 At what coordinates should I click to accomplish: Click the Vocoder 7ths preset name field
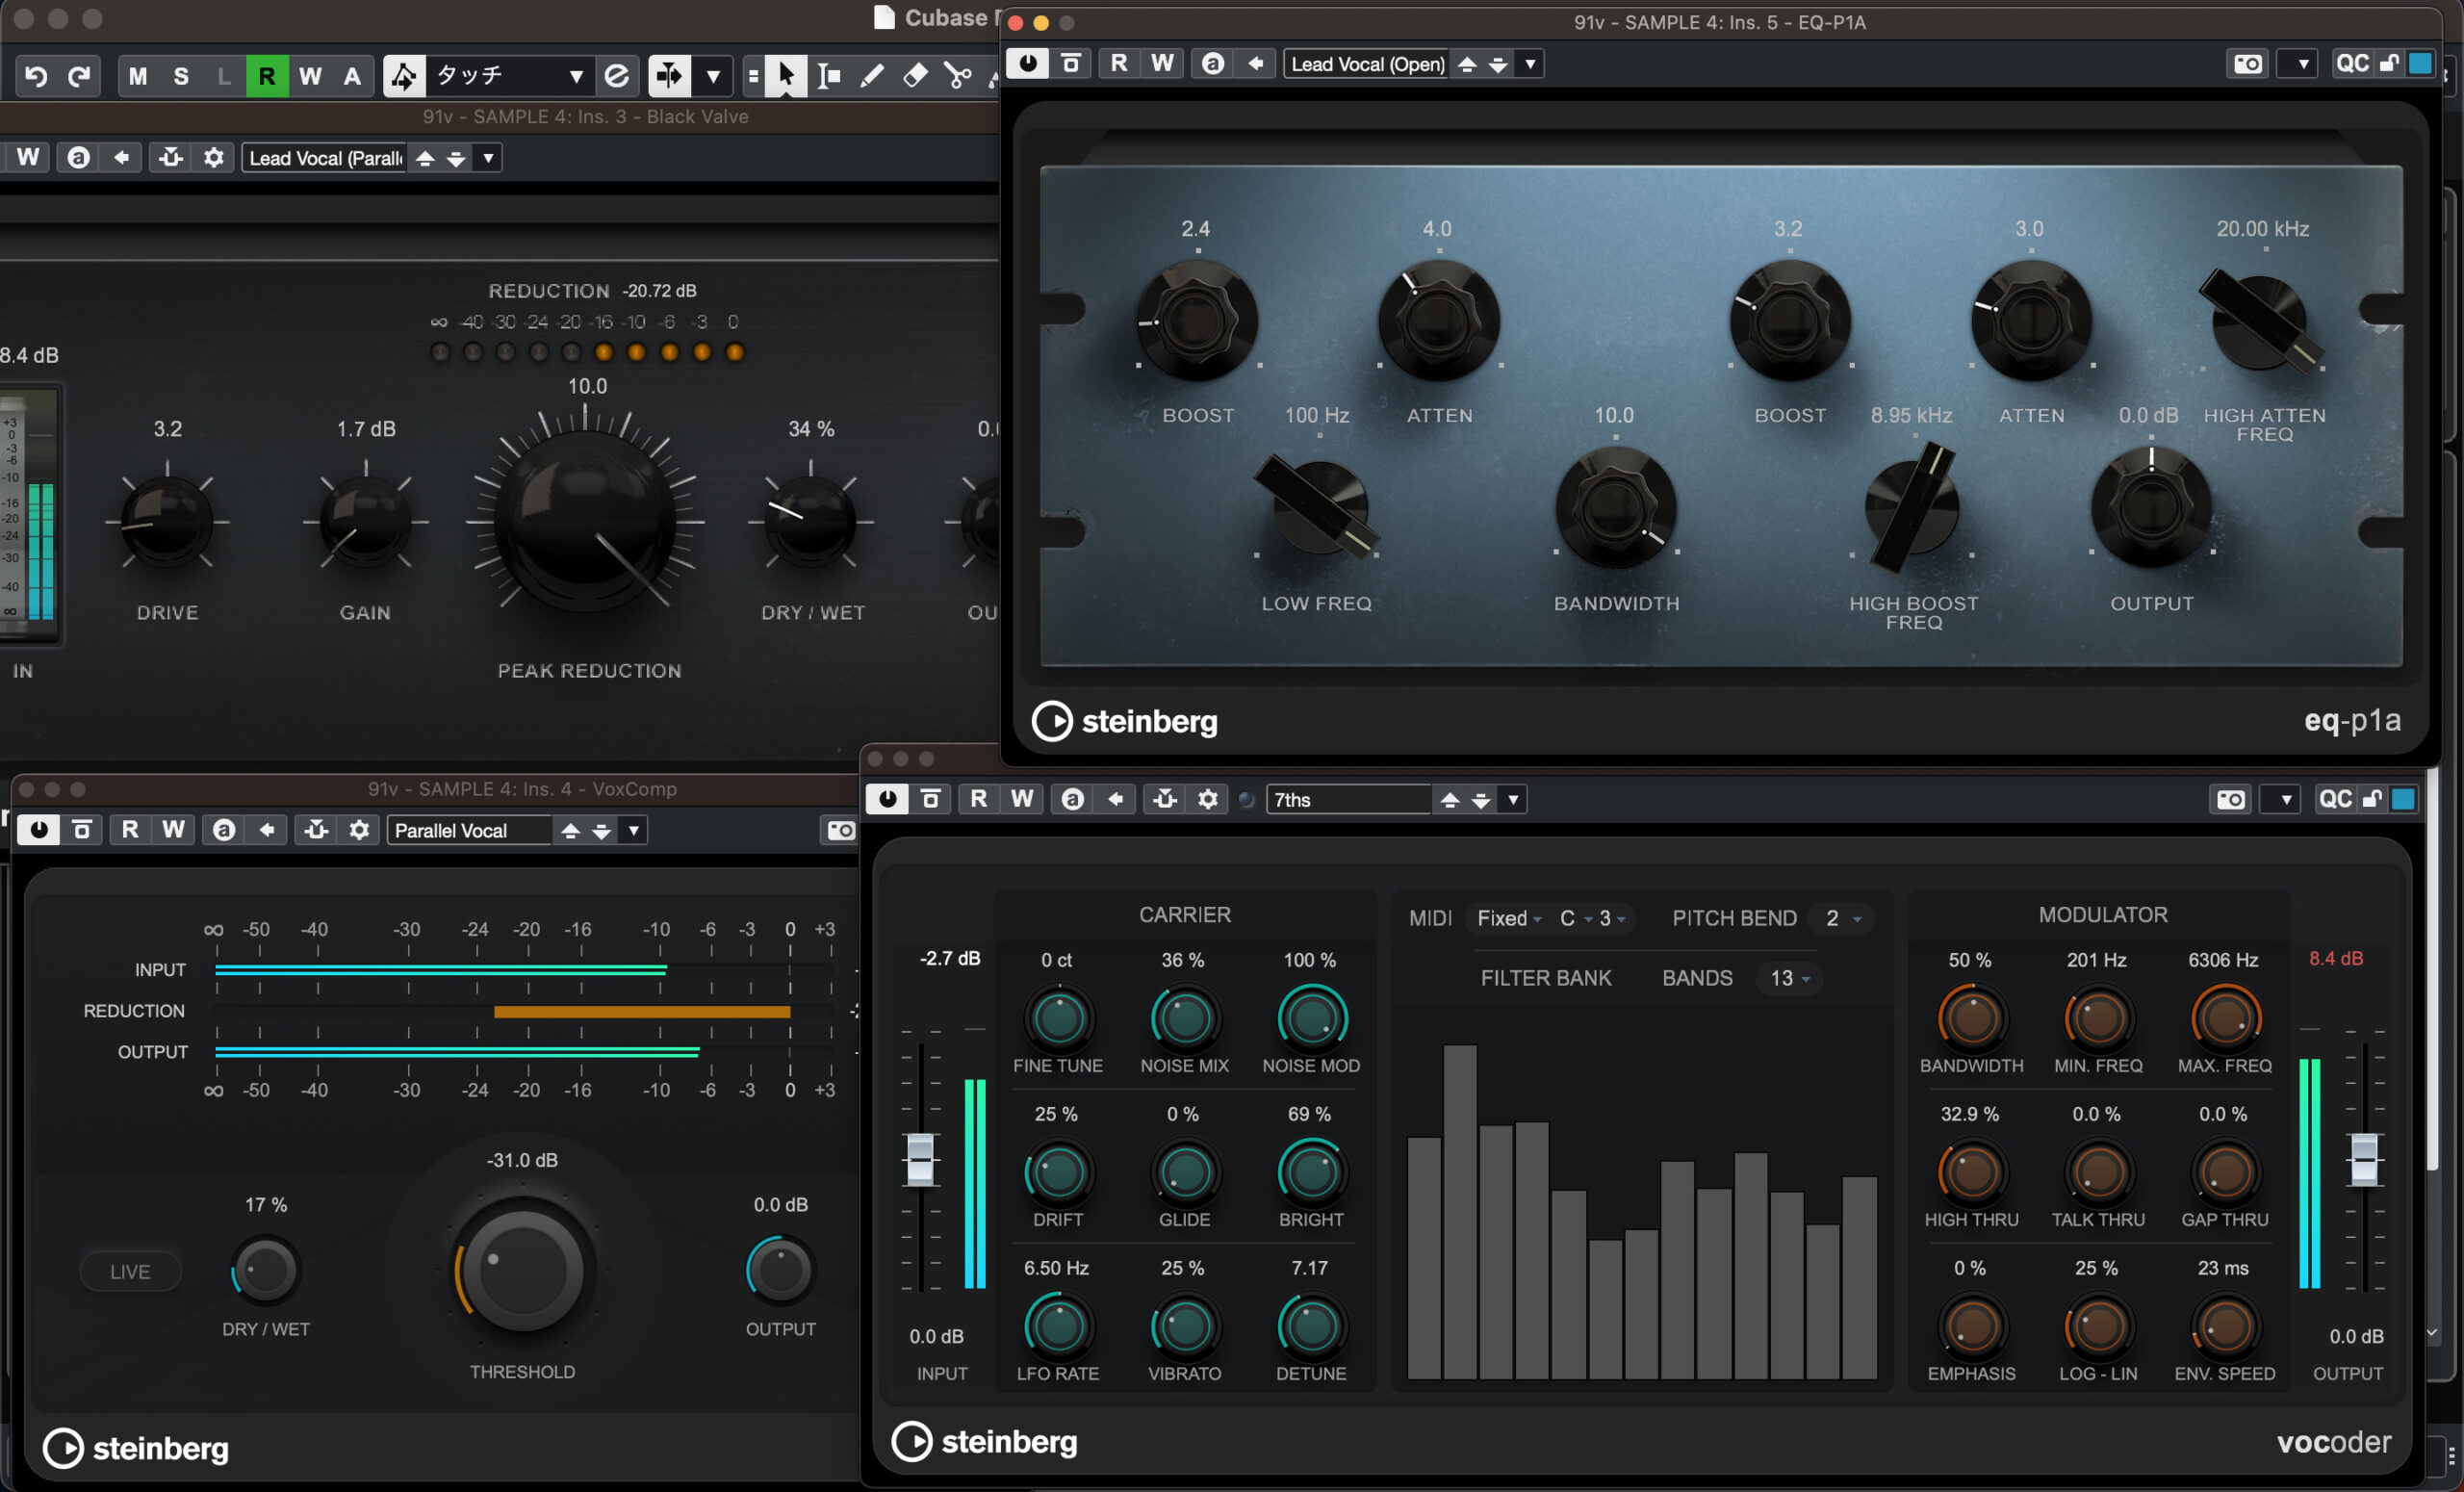1348,800
